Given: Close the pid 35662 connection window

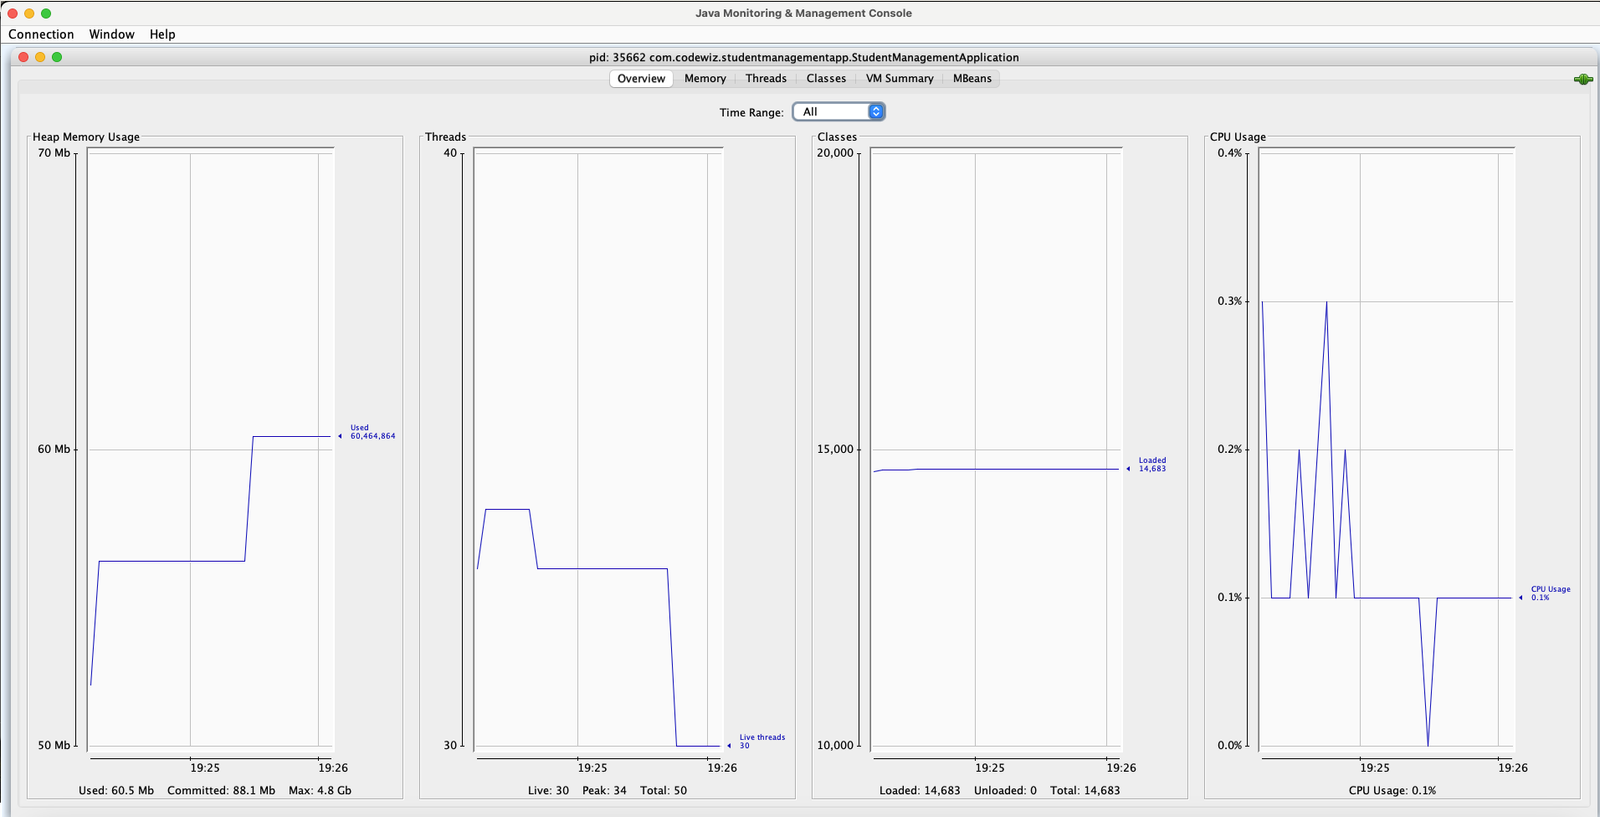Looking at the screenshot, I should point(23,57).
